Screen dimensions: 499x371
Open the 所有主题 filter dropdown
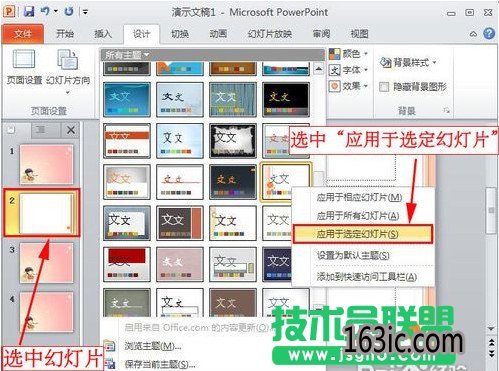[x=127, y=55]
